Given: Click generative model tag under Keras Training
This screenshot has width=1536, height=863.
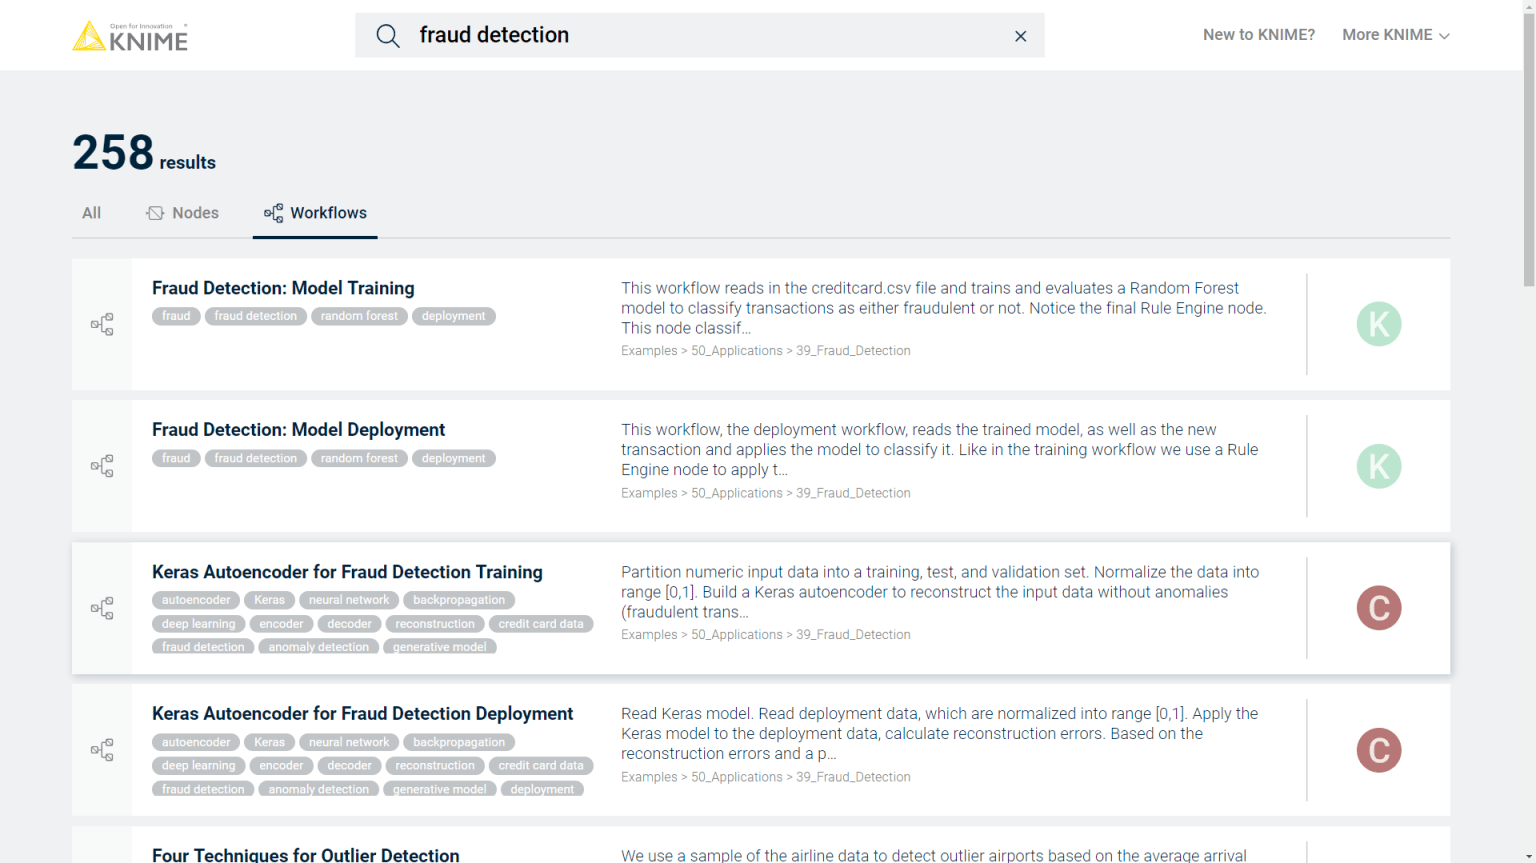Looking at the screenshot, I should 440,647.
